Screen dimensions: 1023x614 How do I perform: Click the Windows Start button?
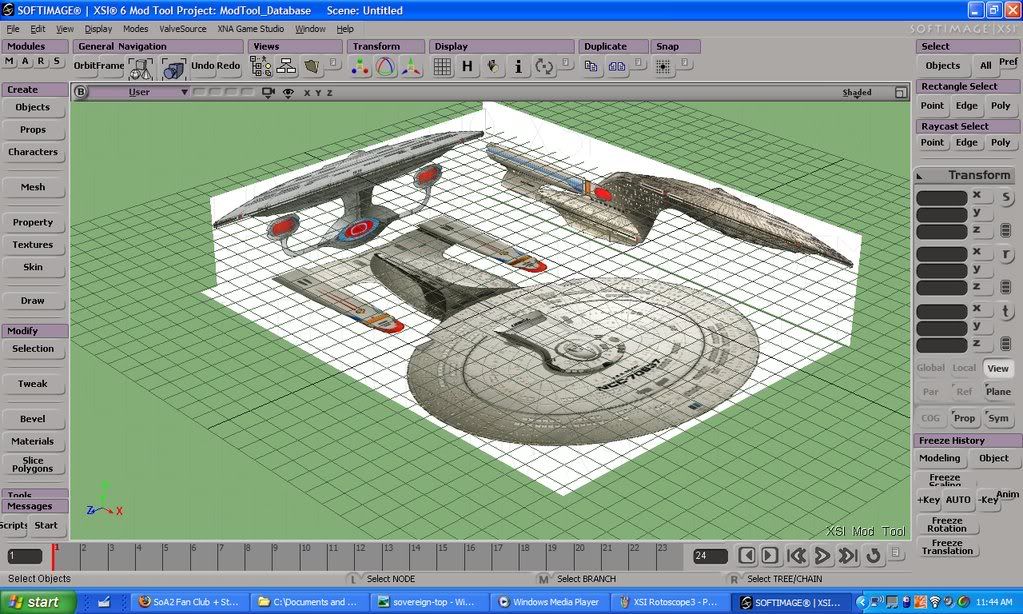37,602
